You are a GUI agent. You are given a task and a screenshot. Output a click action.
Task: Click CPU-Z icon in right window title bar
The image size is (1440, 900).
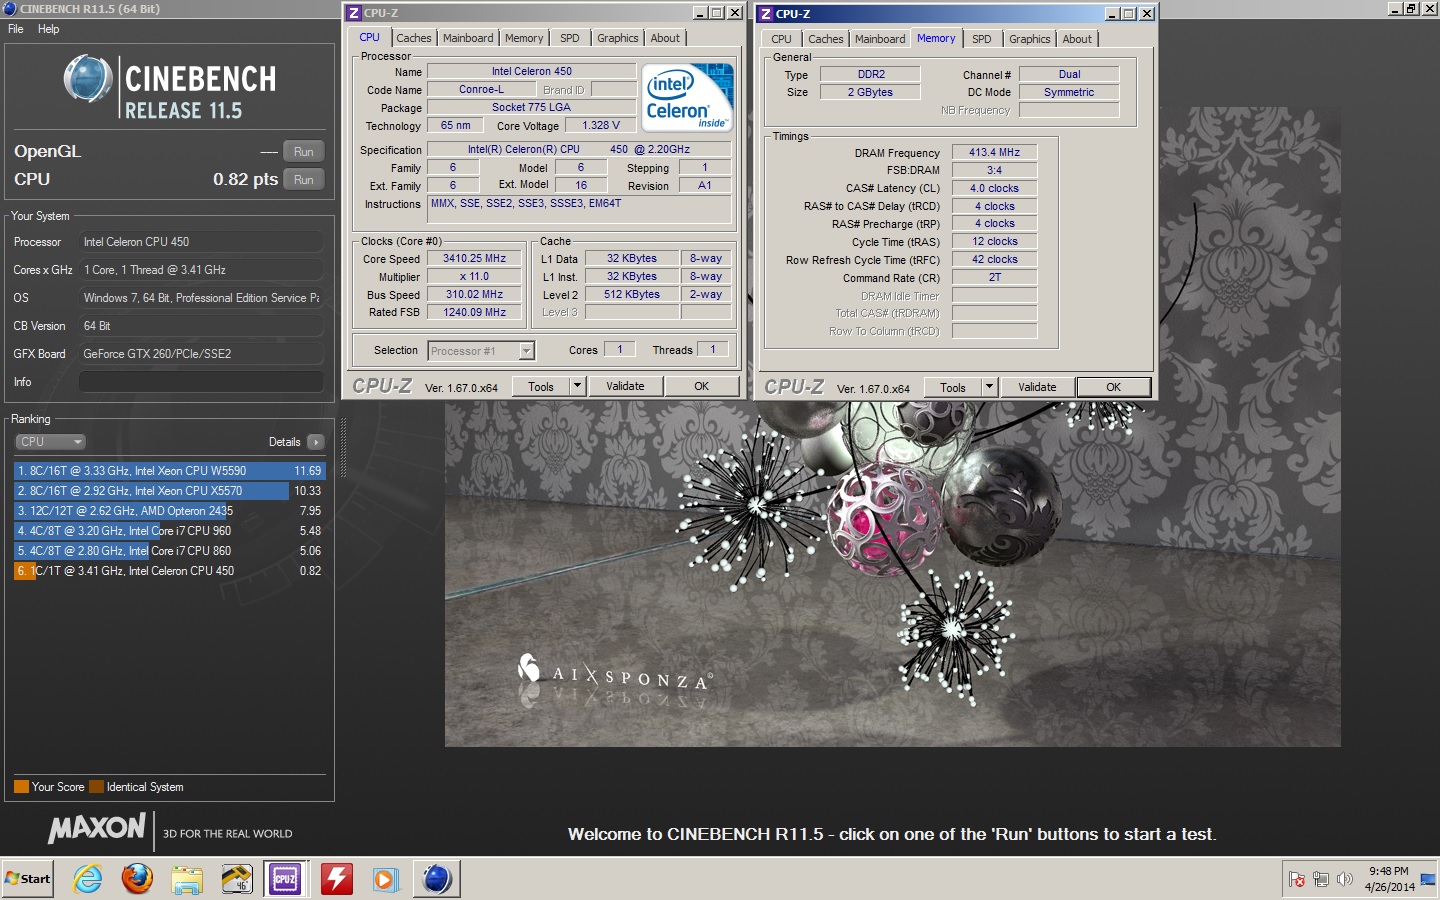pos(766,14)
